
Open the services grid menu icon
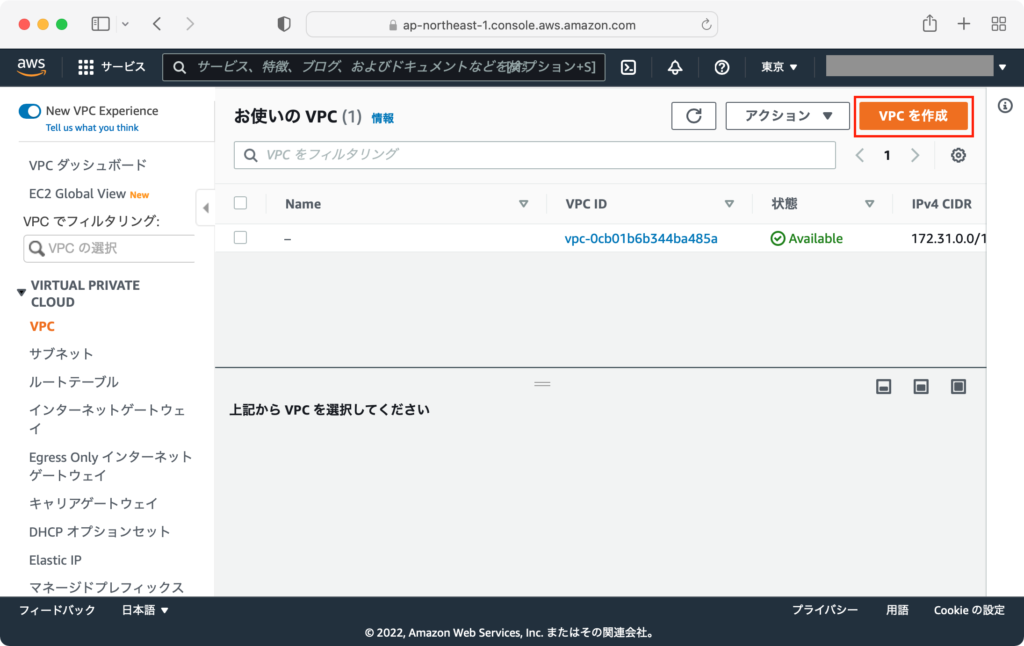(x=86, y=67)
